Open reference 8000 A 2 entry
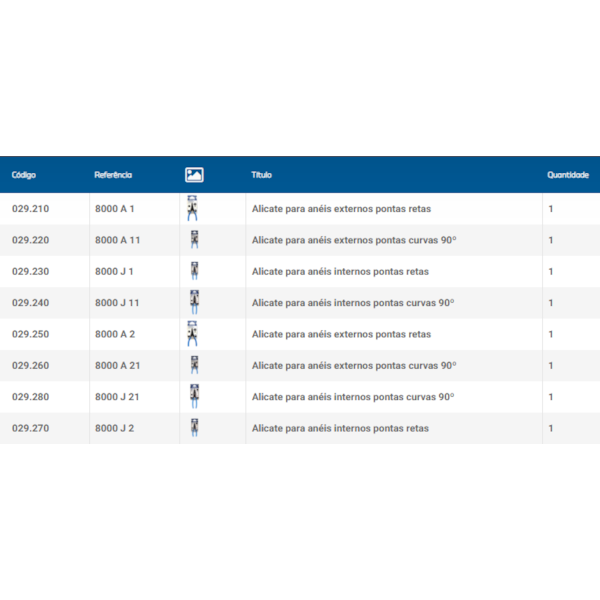 tap(115, 334)
